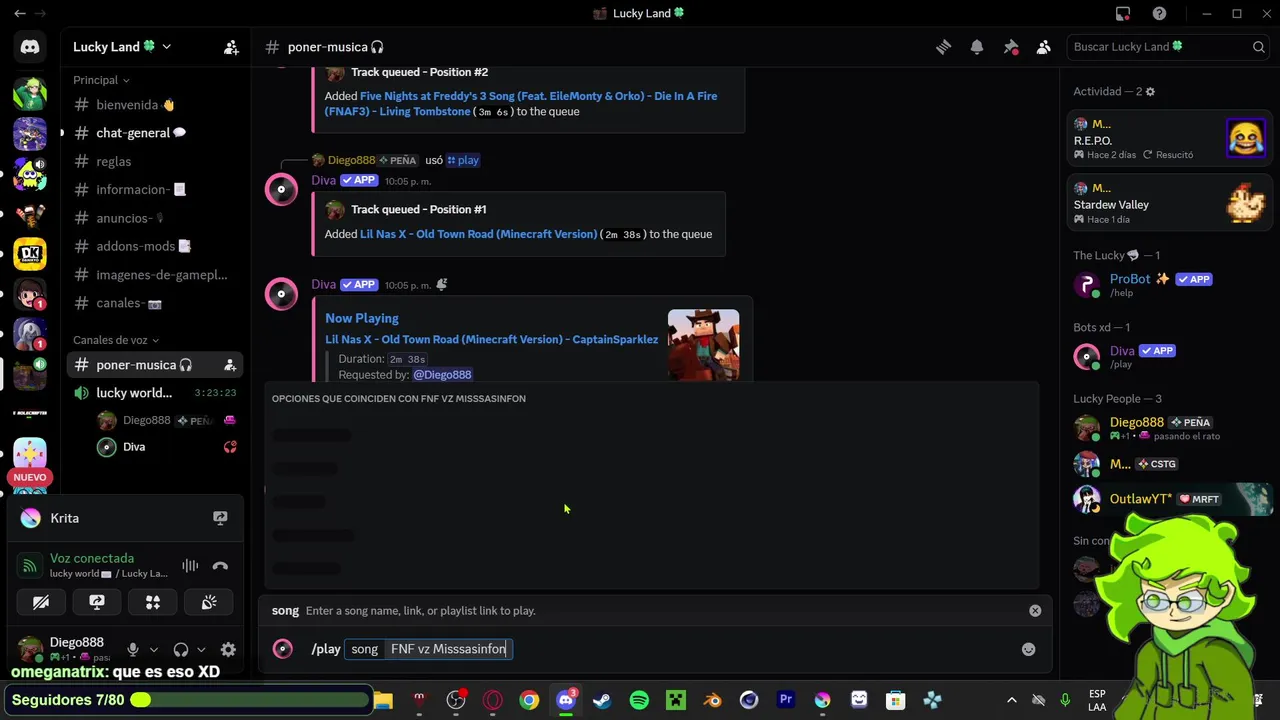
Task: Mute microphone in user panel
Action: (x=133, y=650)
